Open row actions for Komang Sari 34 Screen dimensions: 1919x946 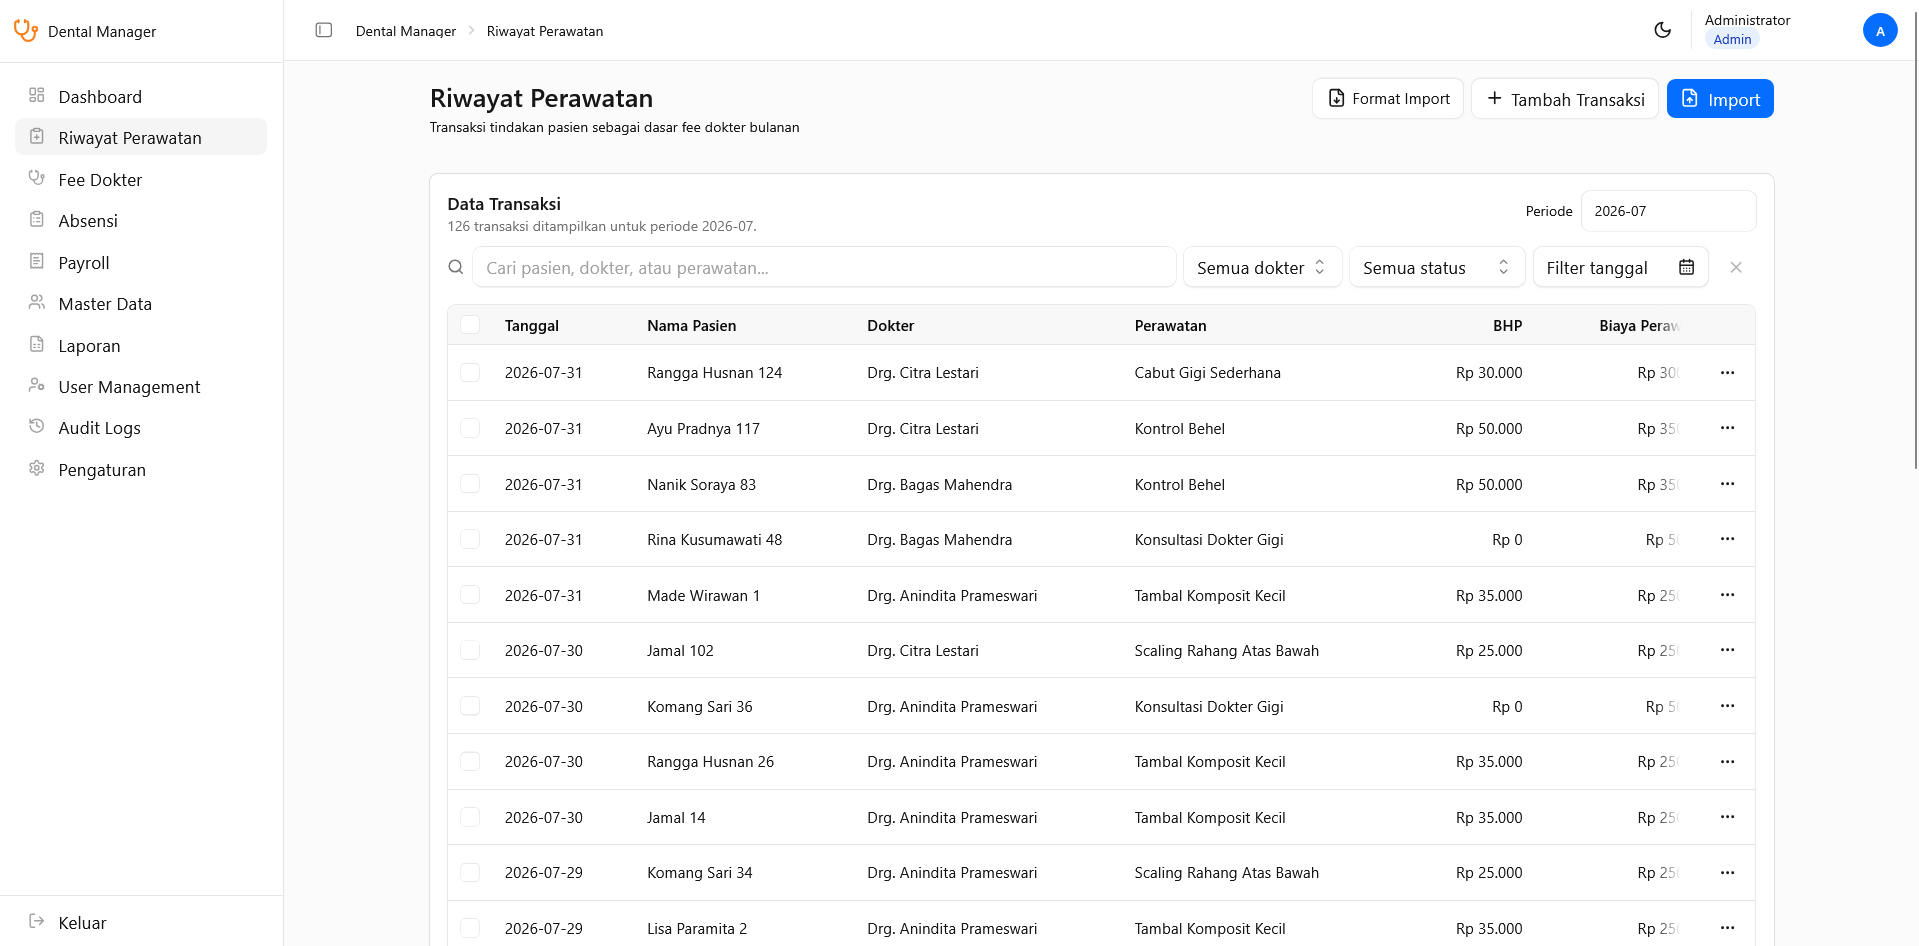(x=1727, y=873)
